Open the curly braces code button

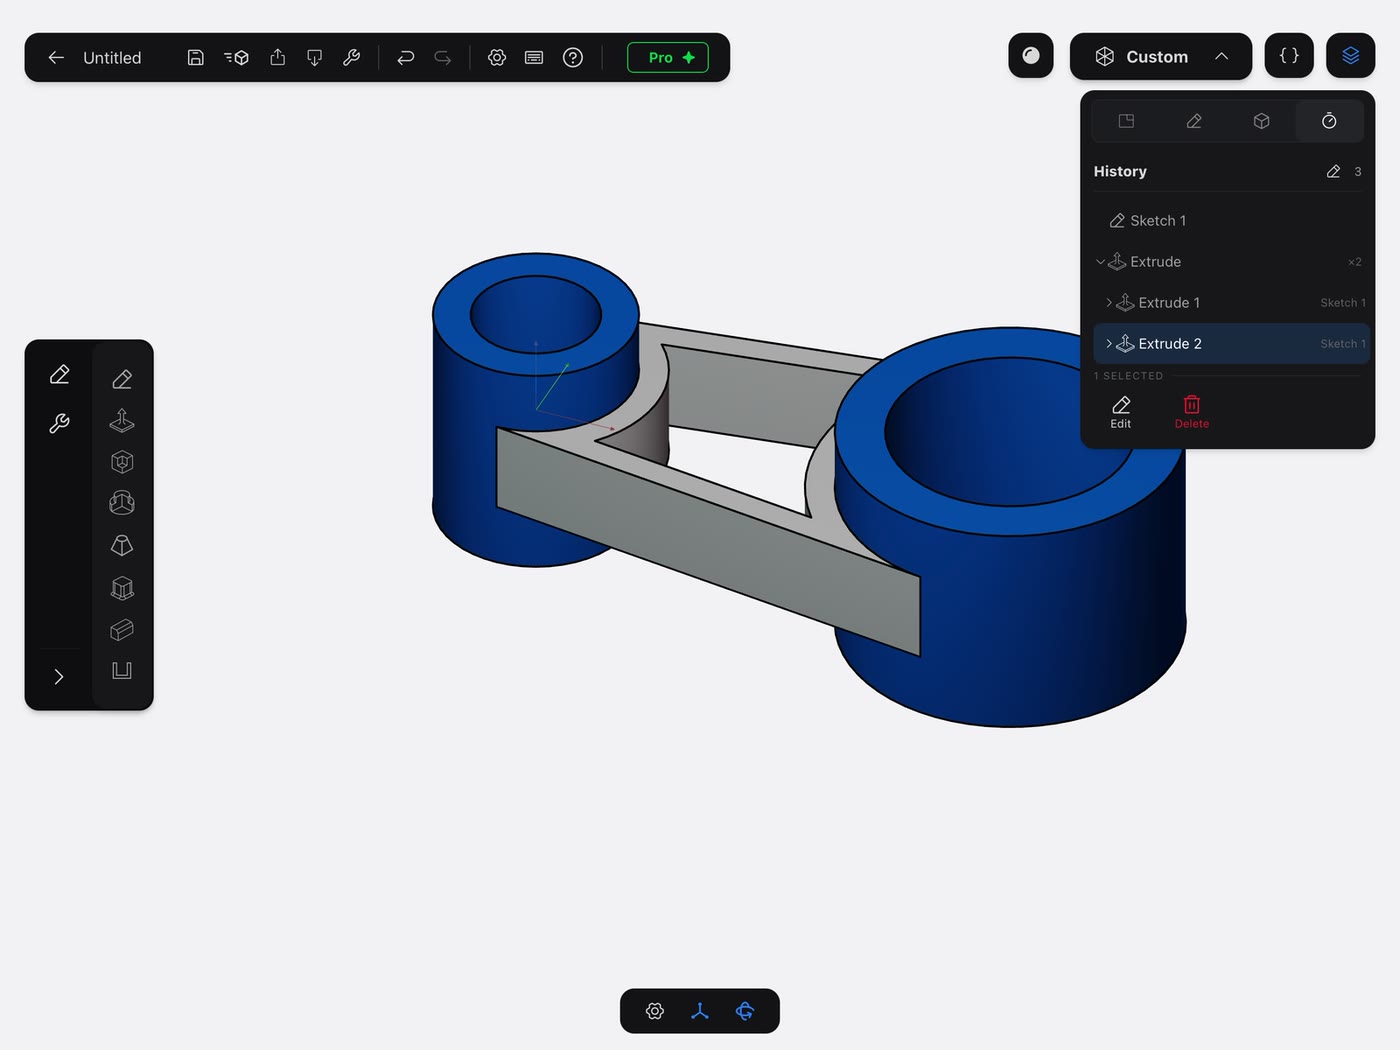(x=1289, y=56)
